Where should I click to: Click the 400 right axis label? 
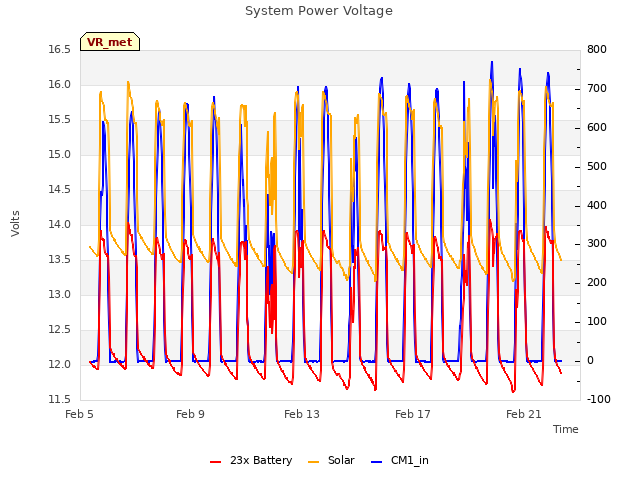pos(597,205)
